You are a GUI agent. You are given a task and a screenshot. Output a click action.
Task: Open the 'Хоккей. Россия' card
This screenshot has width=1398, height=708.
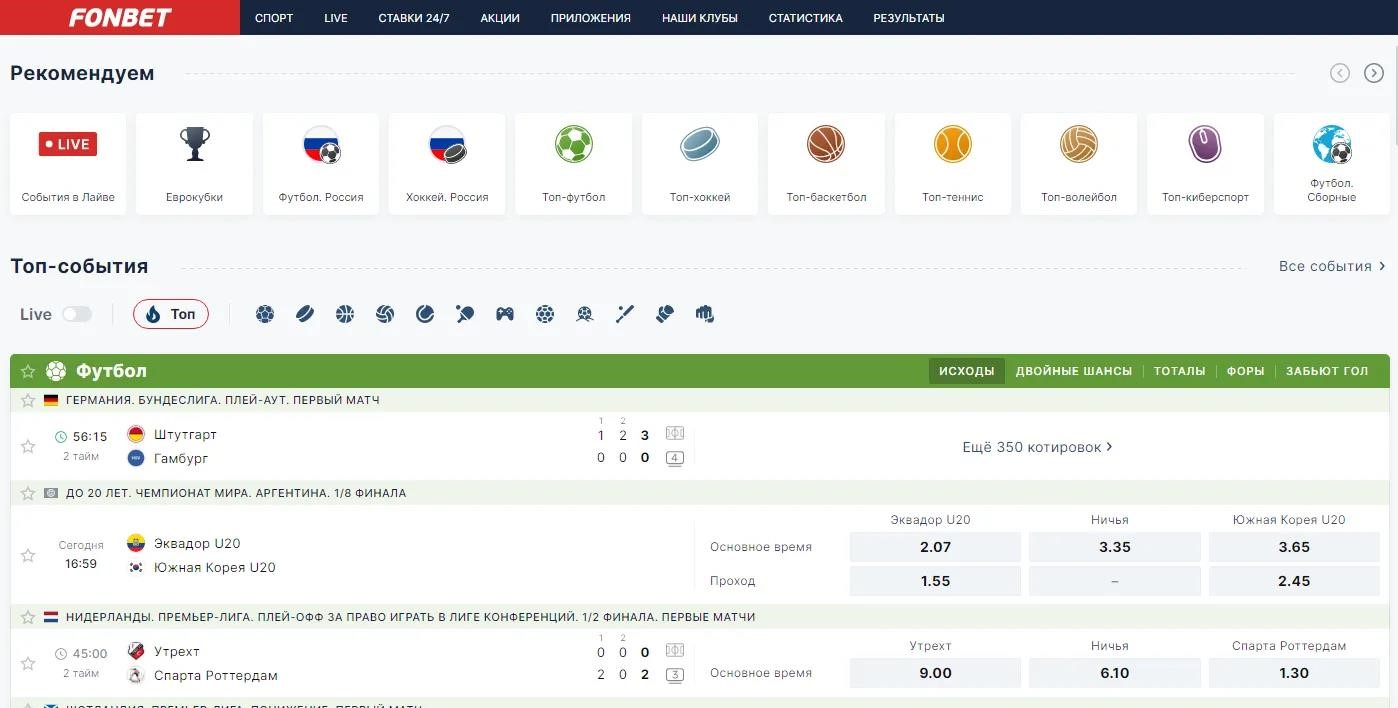coord(447,163)
